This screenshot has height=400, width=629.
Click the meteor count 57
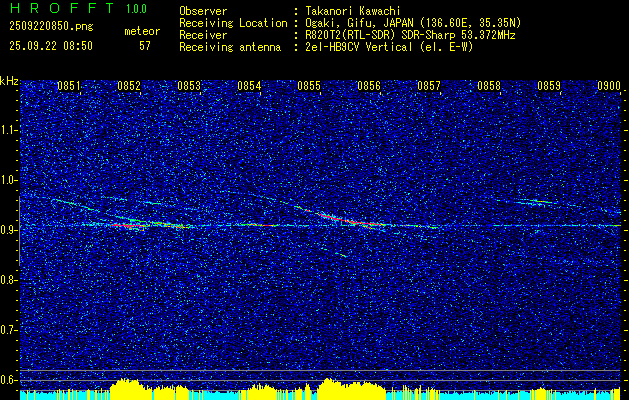145,46
